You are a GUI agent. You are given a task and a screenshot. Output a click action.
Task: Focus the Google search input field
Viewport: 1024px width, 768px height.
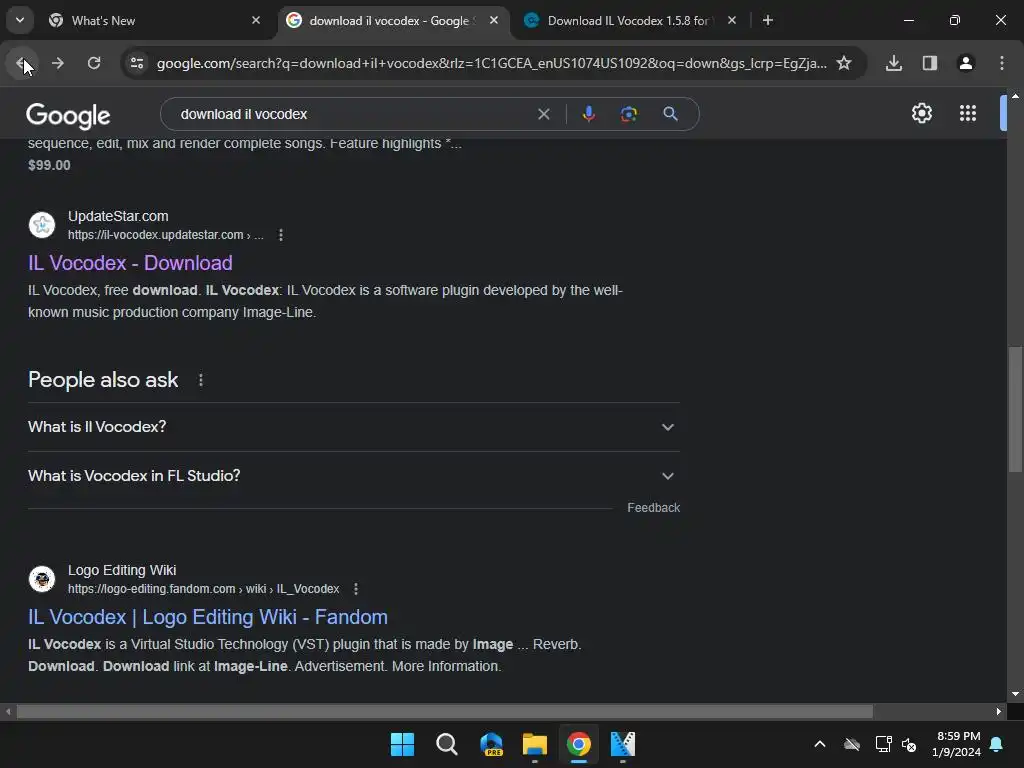[353, 114]
